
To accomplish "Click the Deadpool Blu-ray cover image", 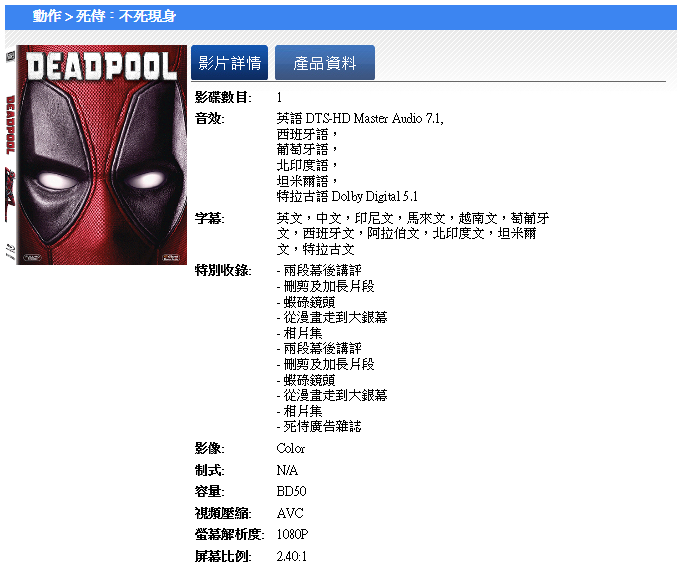I will click(97, 155).
